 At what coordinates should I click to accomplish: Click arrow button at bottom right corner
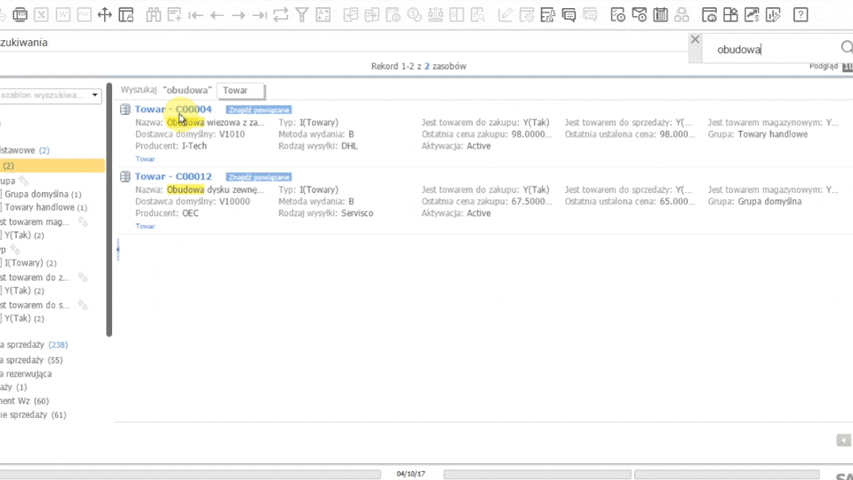[x=843, y=440]
